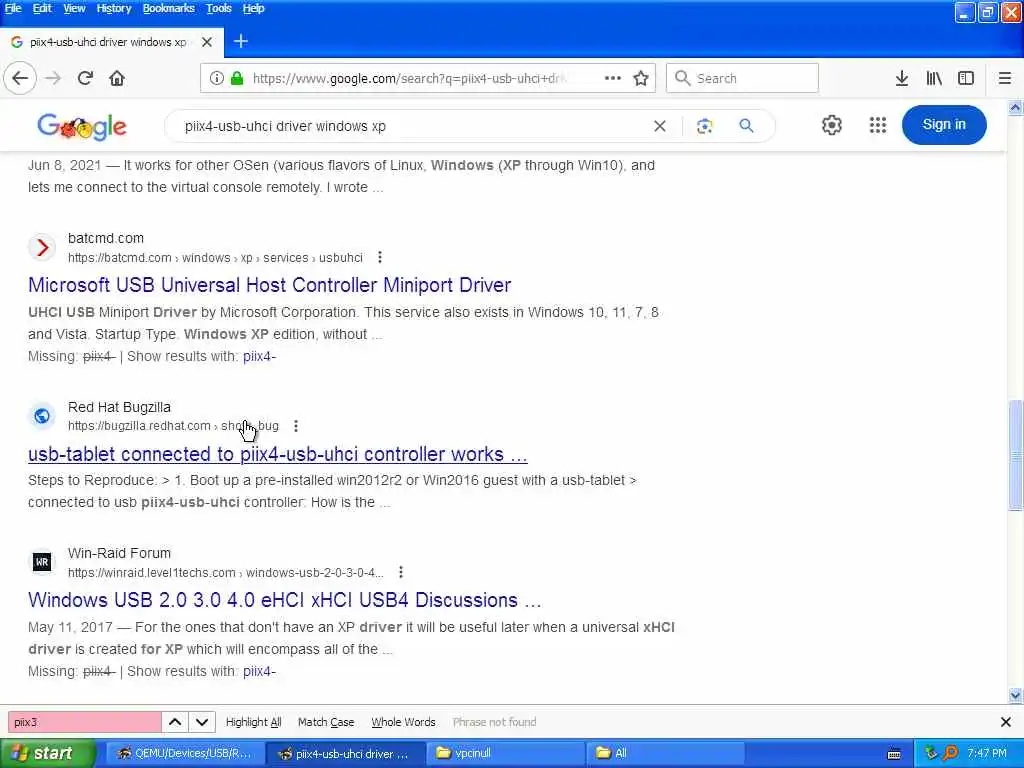Click the vertical scrollbar thumb

point(1016,455)
